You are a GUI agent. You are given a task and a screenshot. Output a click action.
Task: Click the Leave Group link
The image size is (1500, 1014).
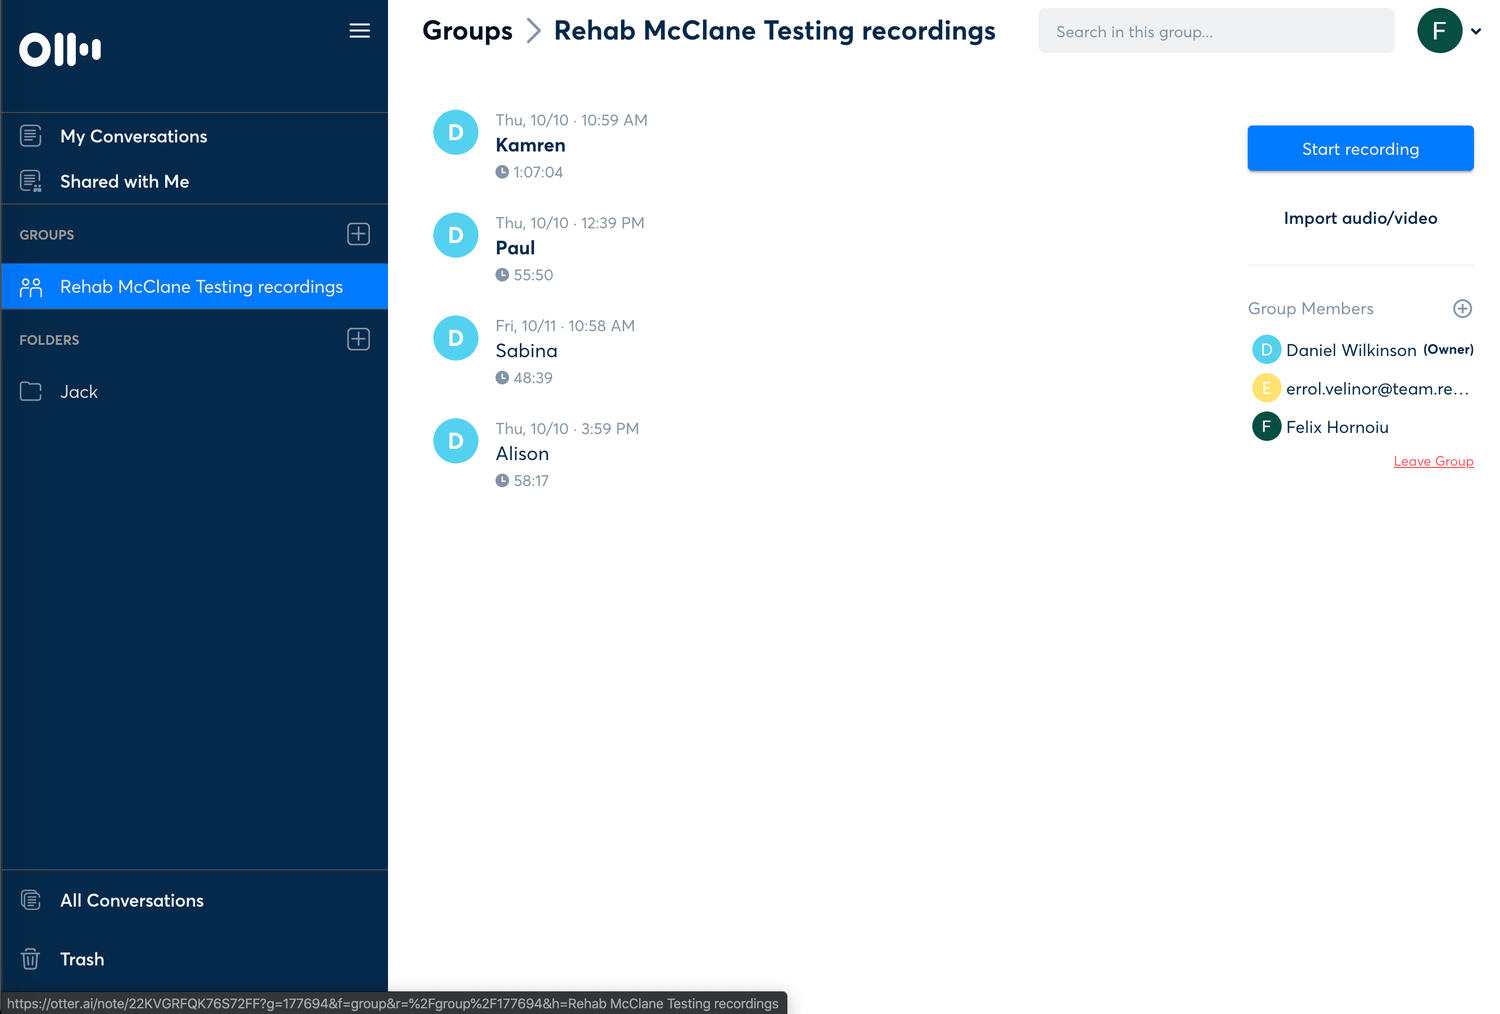click(1433, 461)
